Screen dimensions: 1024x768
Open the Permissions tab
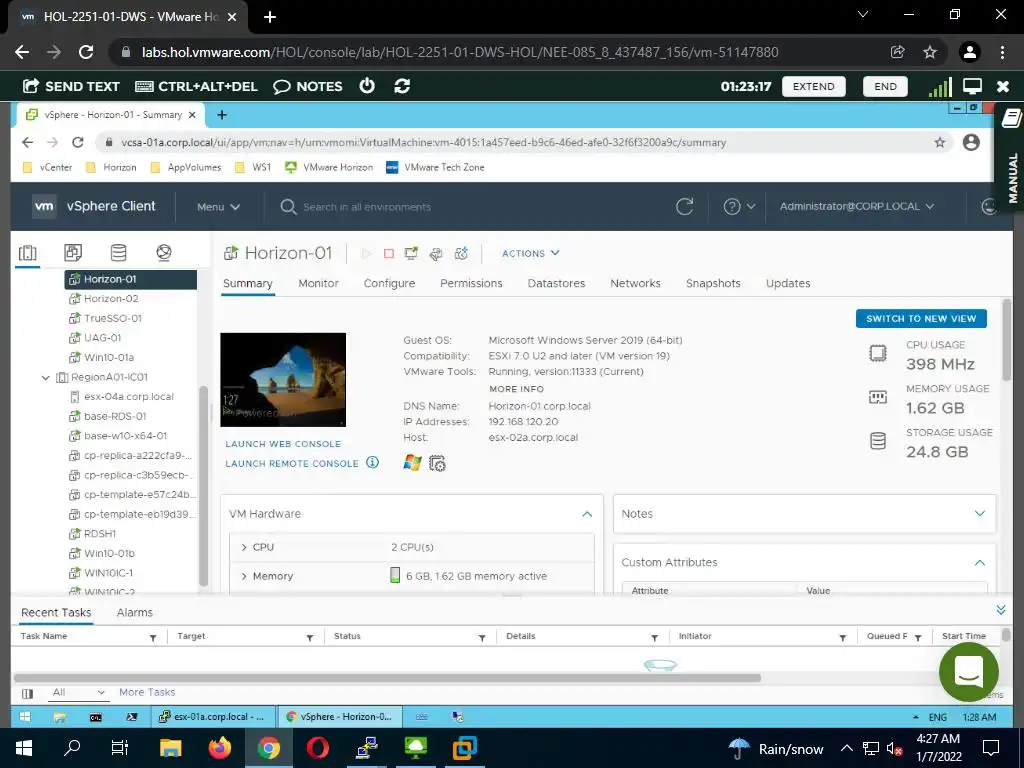[x=471, y=283]
